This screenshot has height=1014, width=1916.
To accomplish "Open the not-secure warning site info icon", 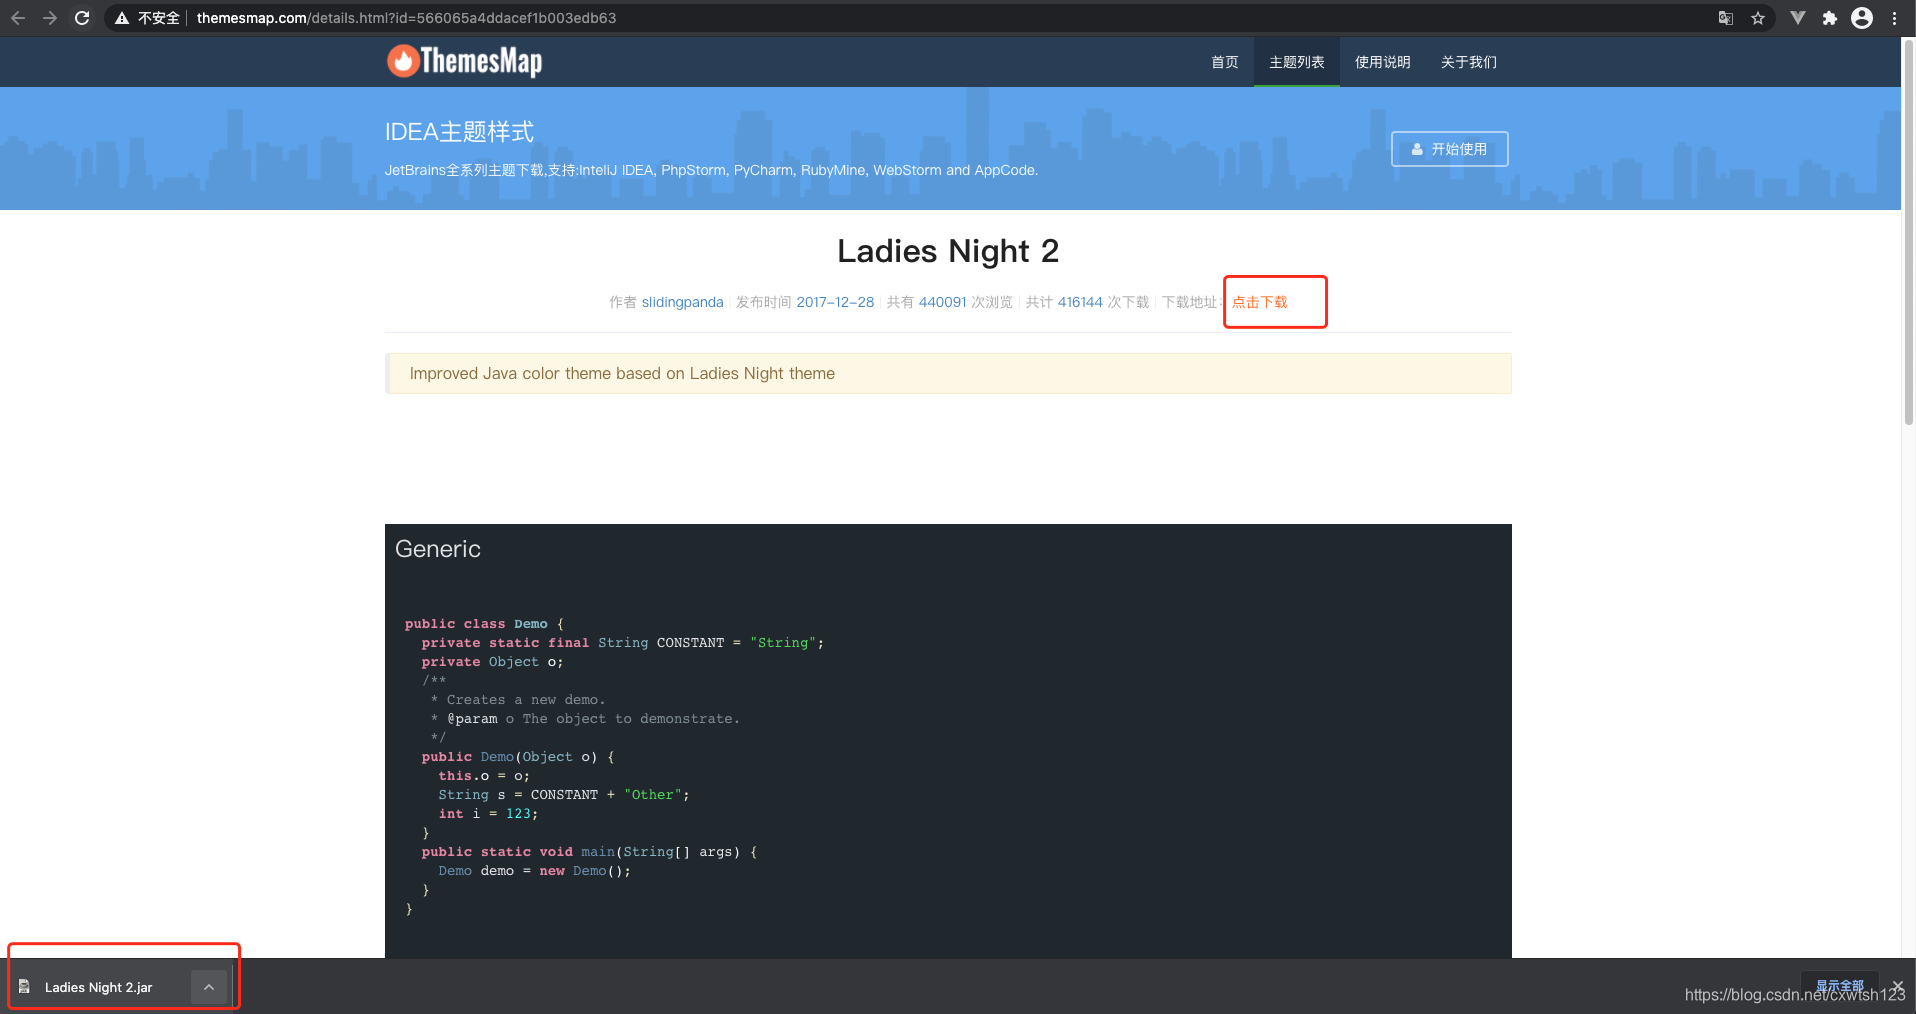I will coord(122,18).
